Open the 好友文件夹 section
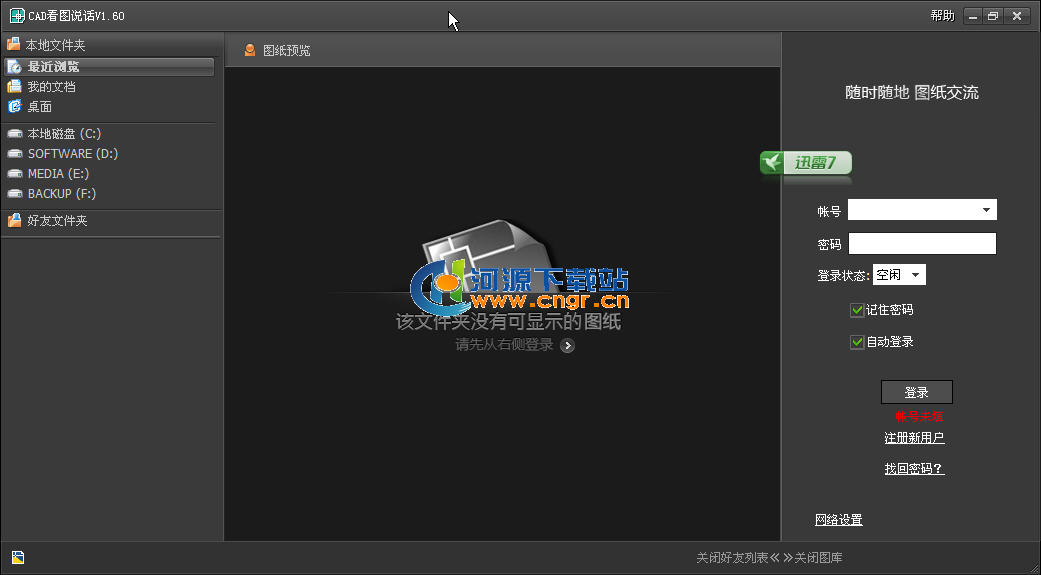 point(57,220)
